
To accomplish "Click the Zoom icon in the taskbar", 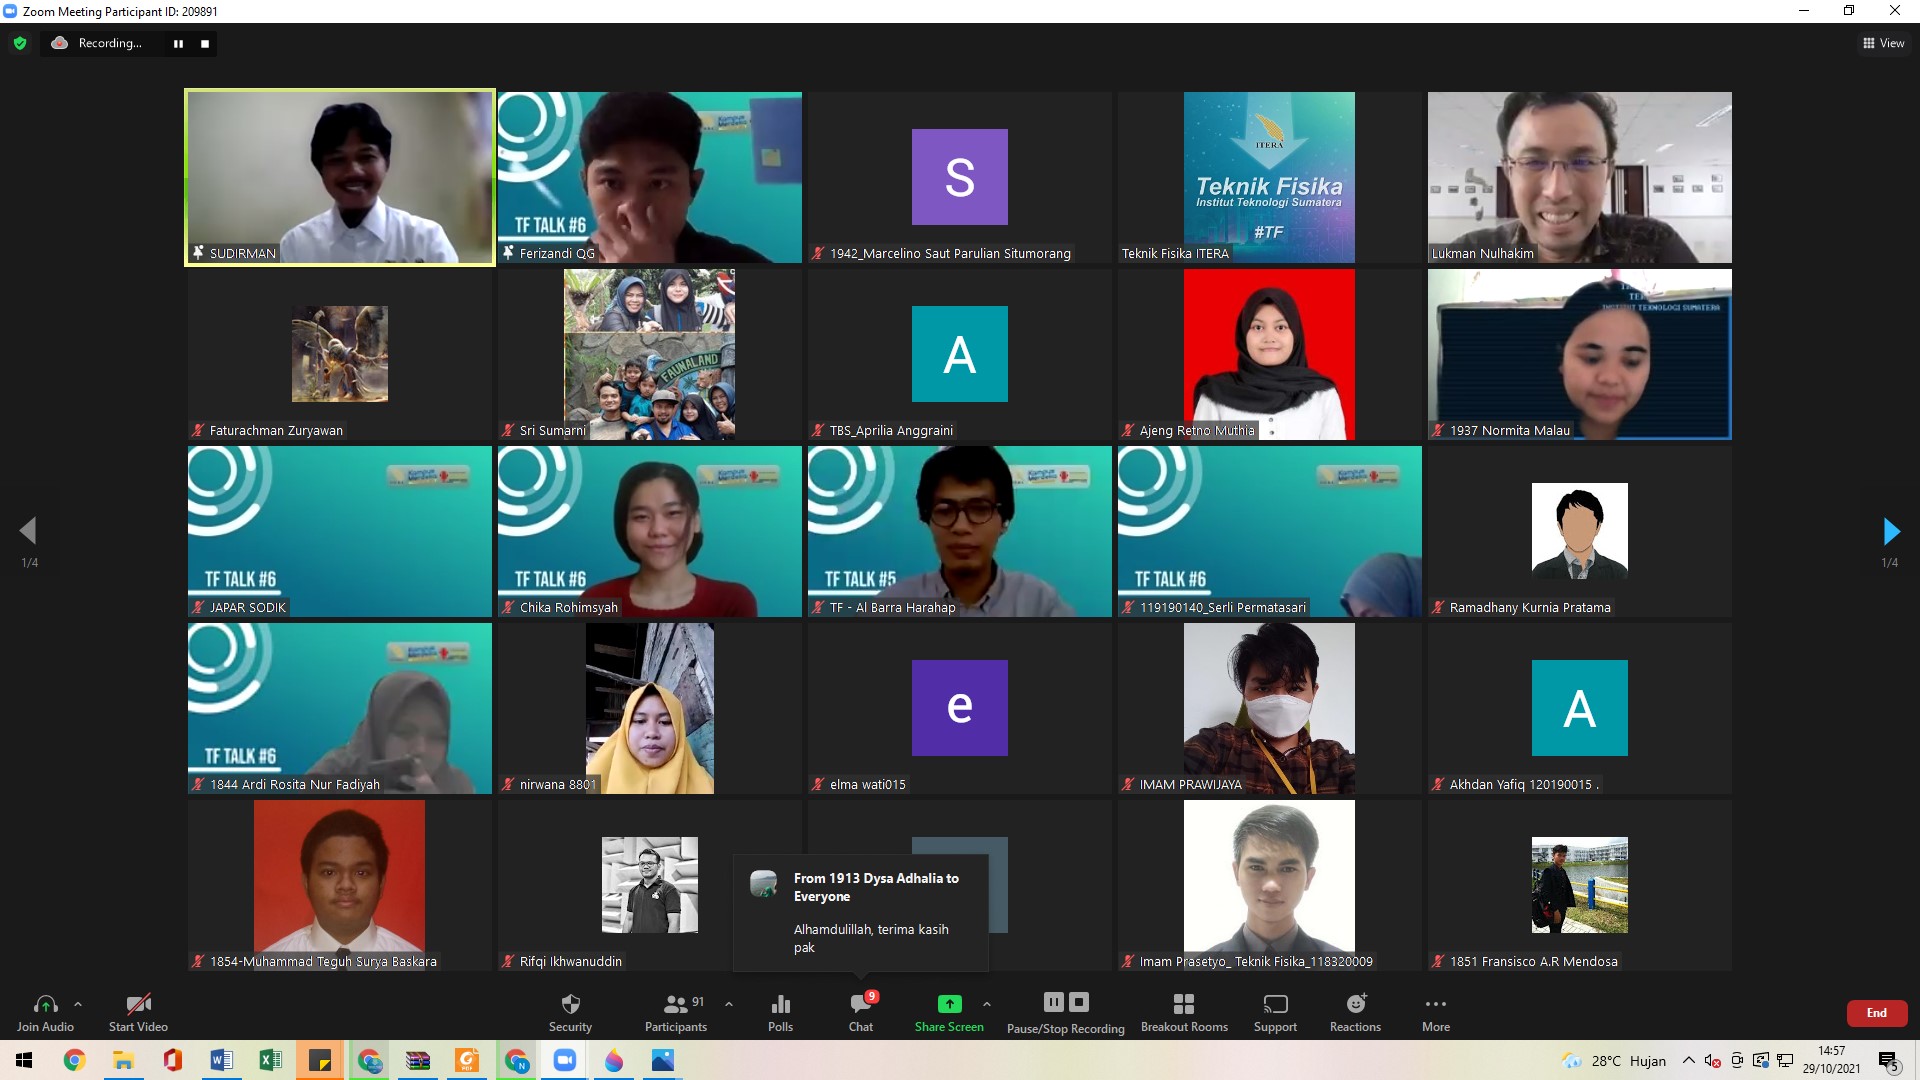I will 565,1060.
